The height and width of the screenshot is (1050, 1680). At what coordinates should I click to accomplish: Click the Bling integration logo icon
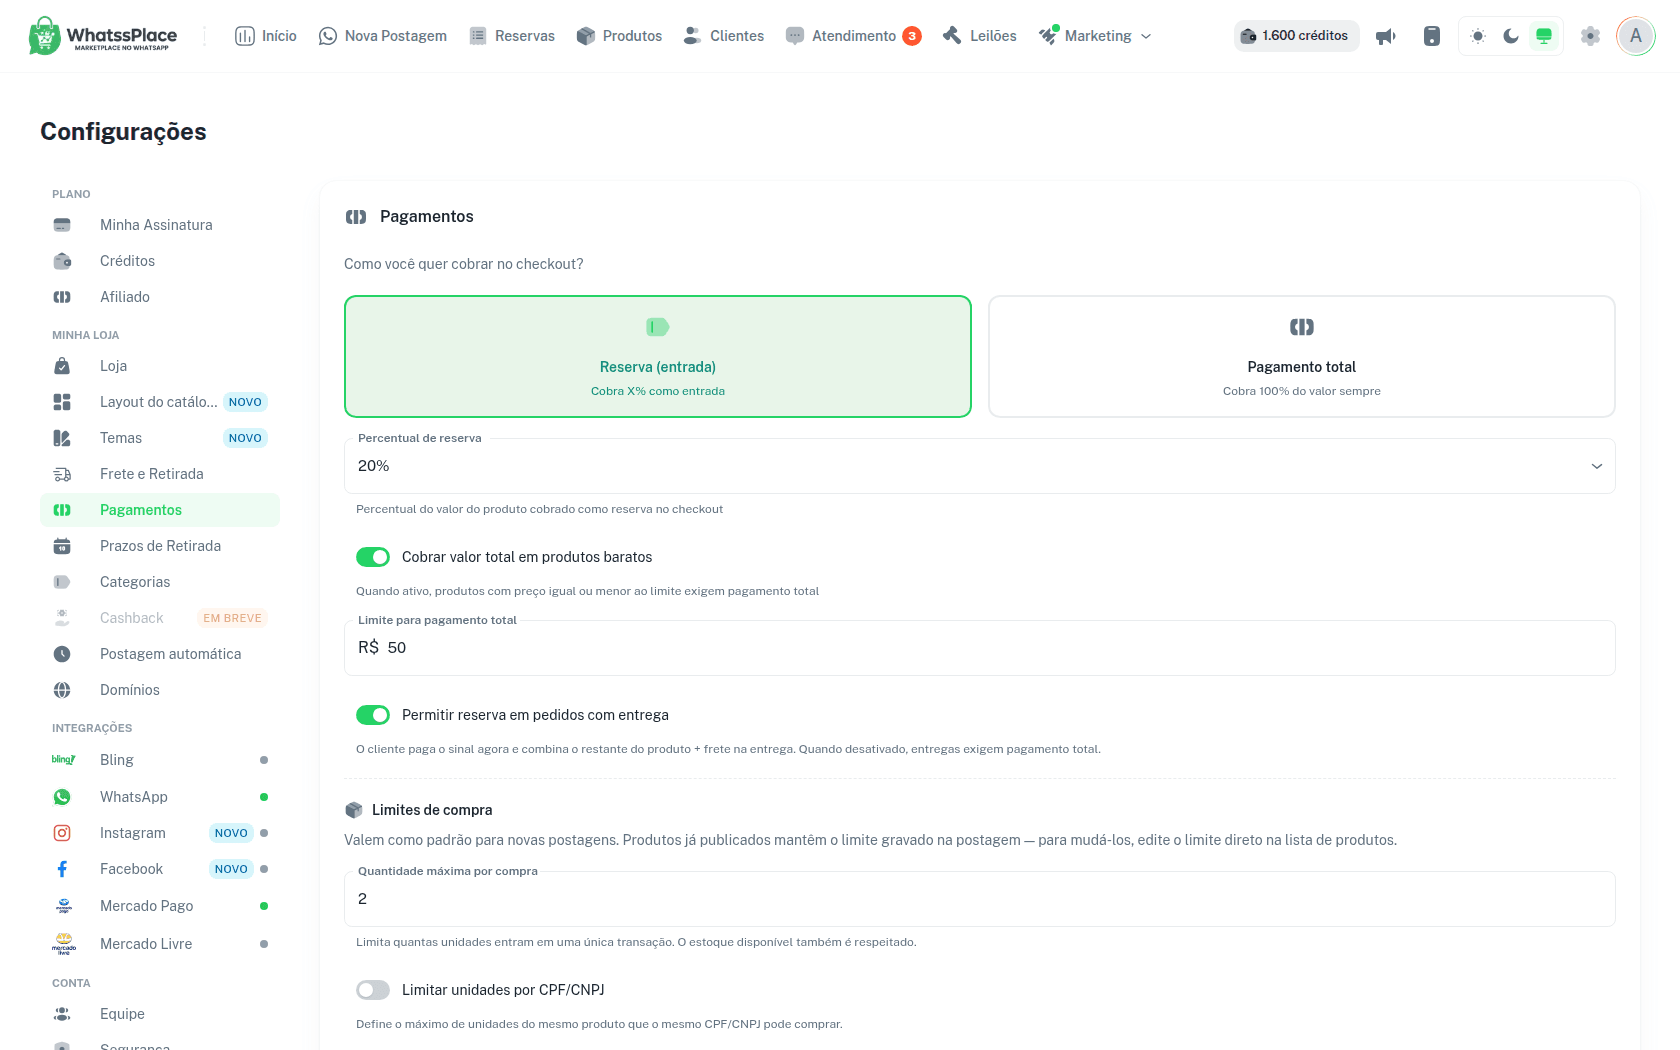(63, 760)
